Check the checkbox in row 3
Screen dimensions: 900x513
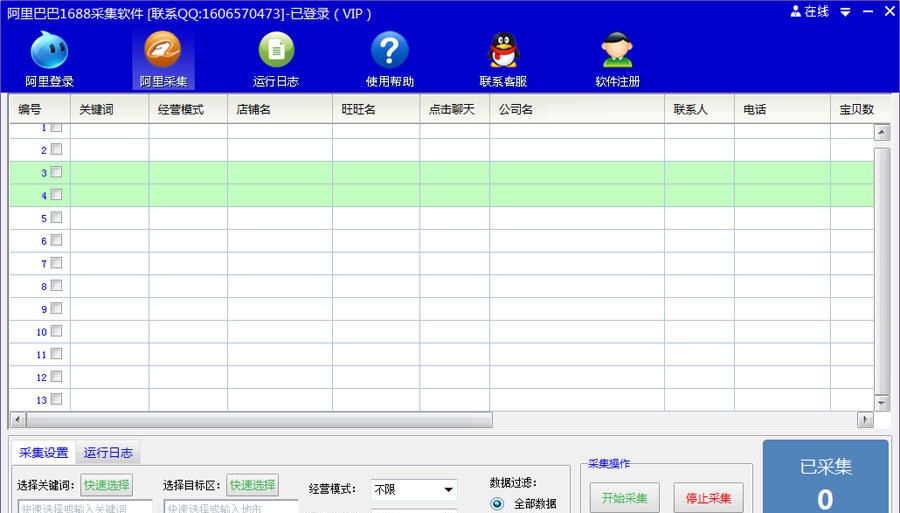56,172
